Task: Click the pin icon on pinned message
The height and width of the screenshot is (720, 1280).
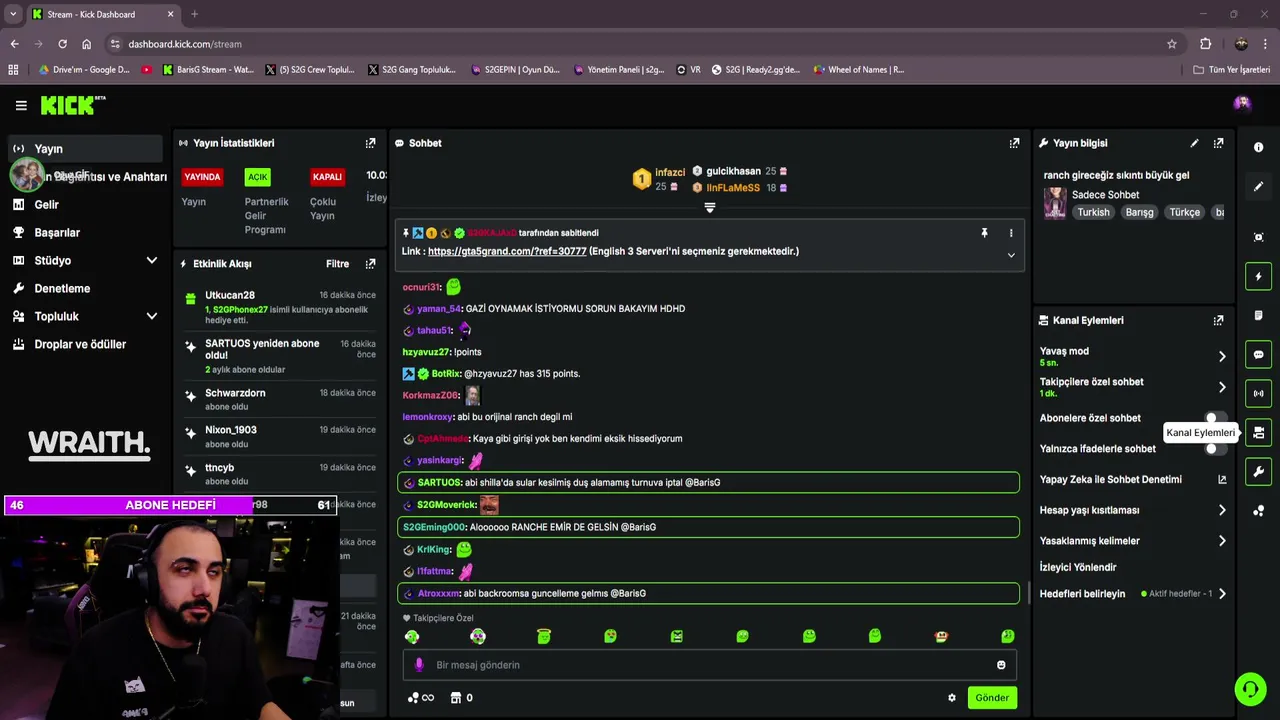Action: click(984, 233)
